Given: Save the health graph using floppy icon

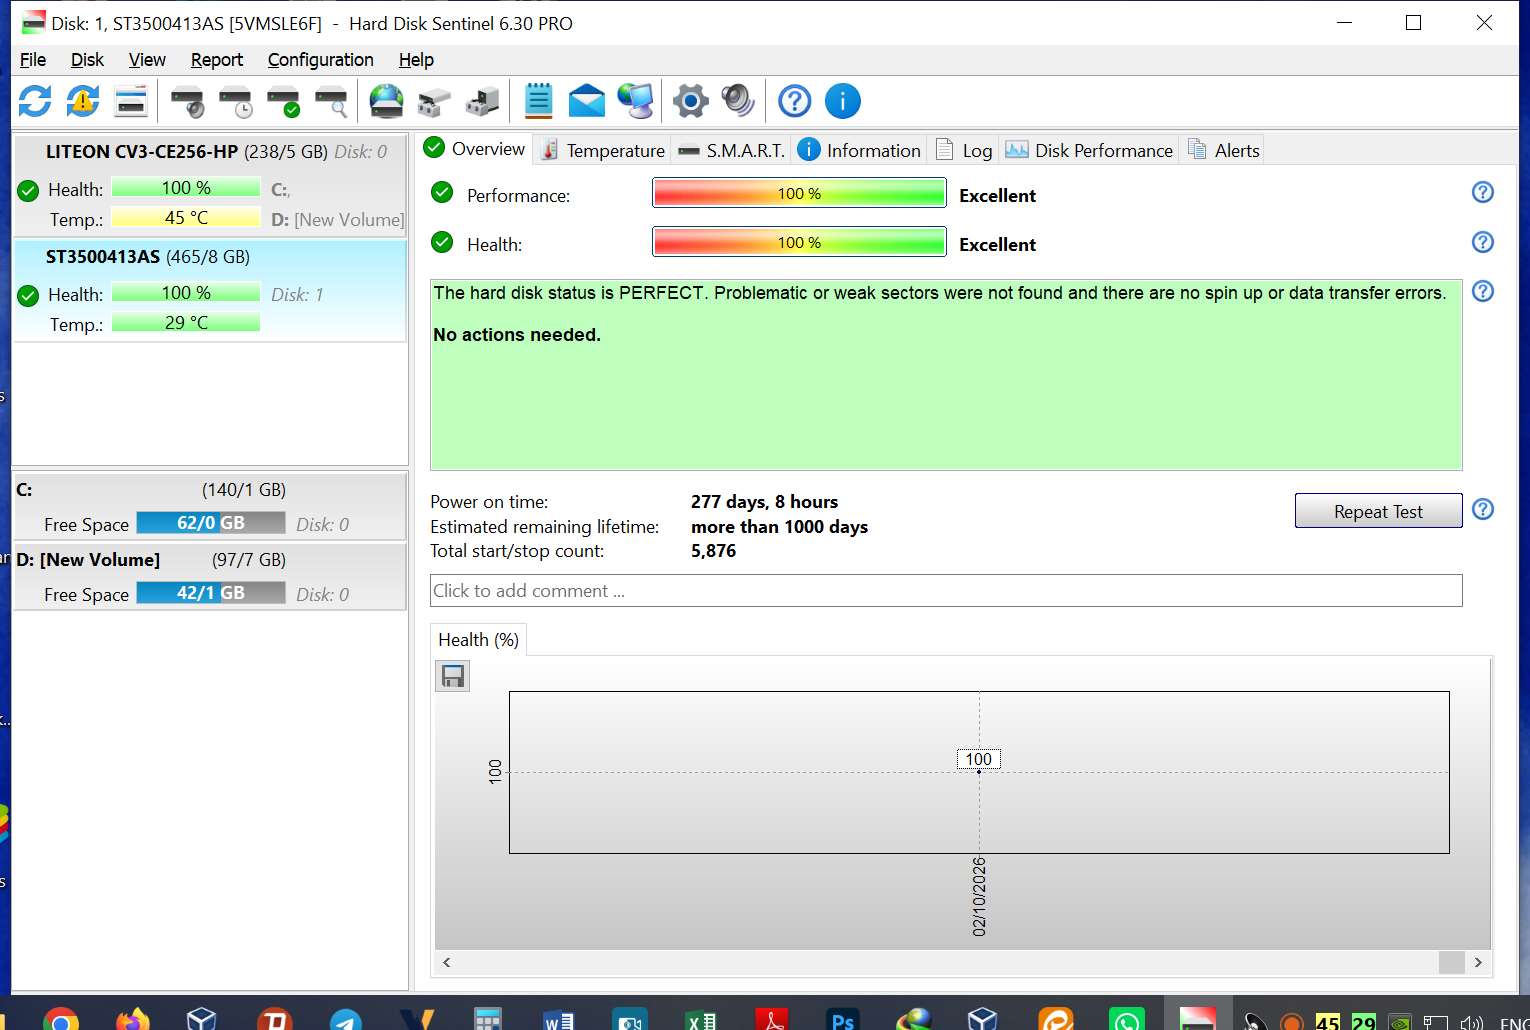Looking at the screenshot, I should pos(453,677).
